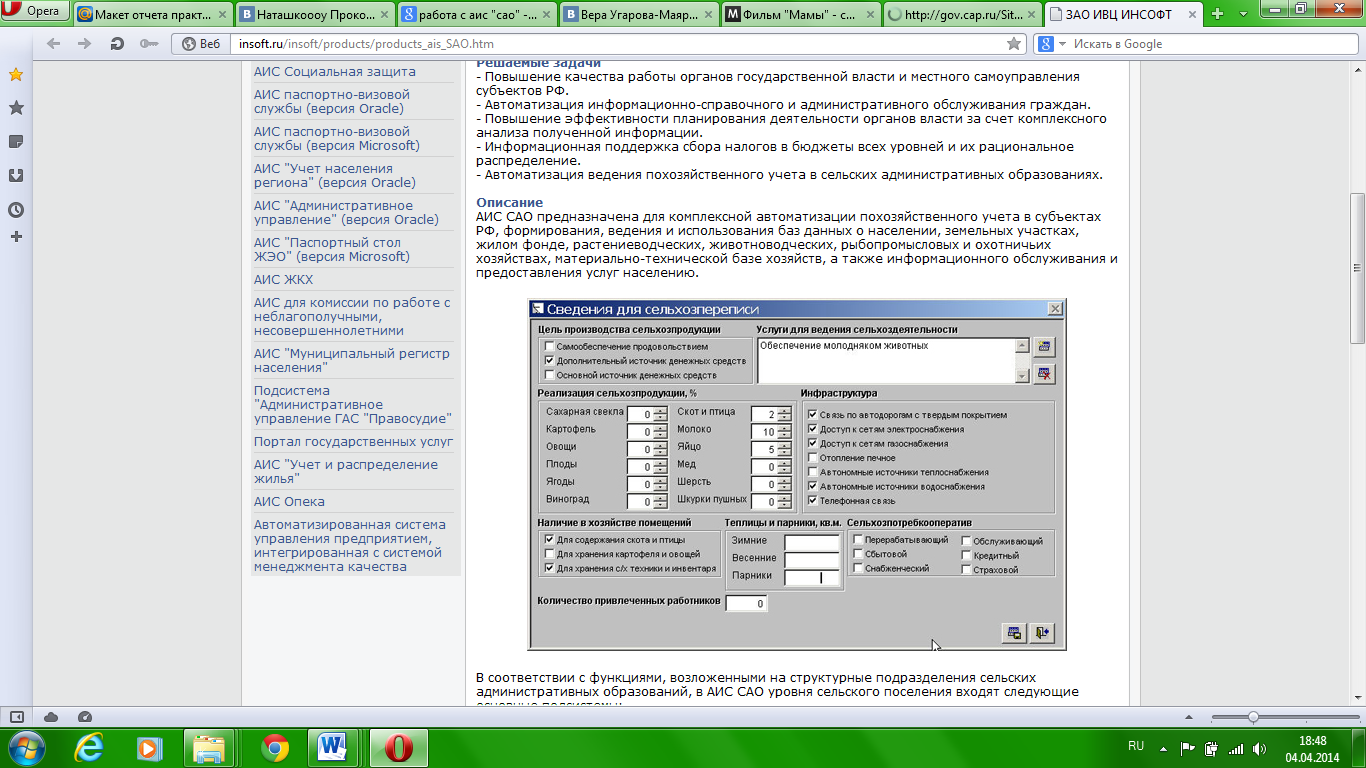Click the network signal tray icon
This screenshot has height=768, width=1366.
pyautogui.click(x=1235, y=748)
